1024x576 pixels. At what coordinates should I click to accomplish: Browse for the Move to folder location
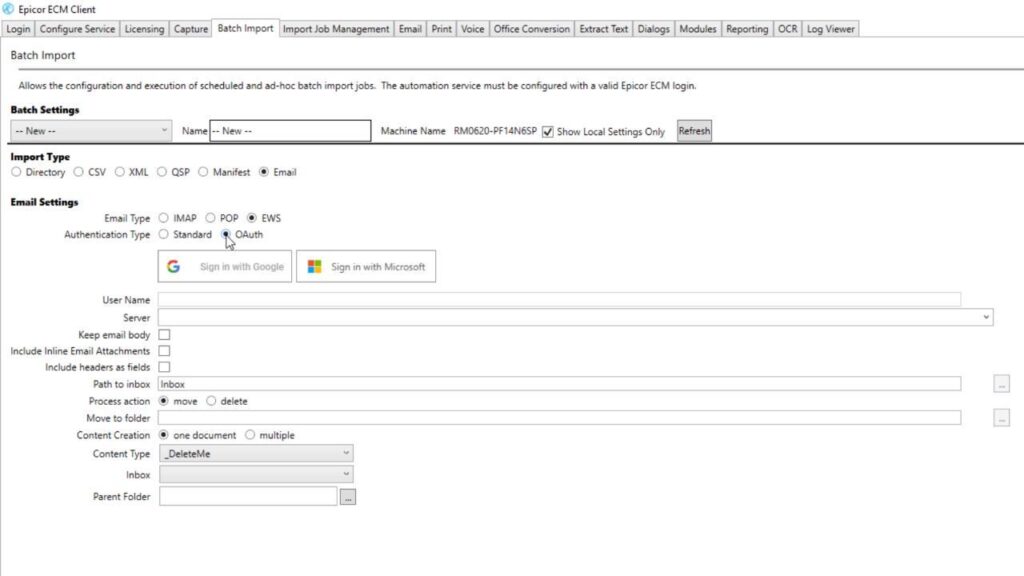point(1001,419)
